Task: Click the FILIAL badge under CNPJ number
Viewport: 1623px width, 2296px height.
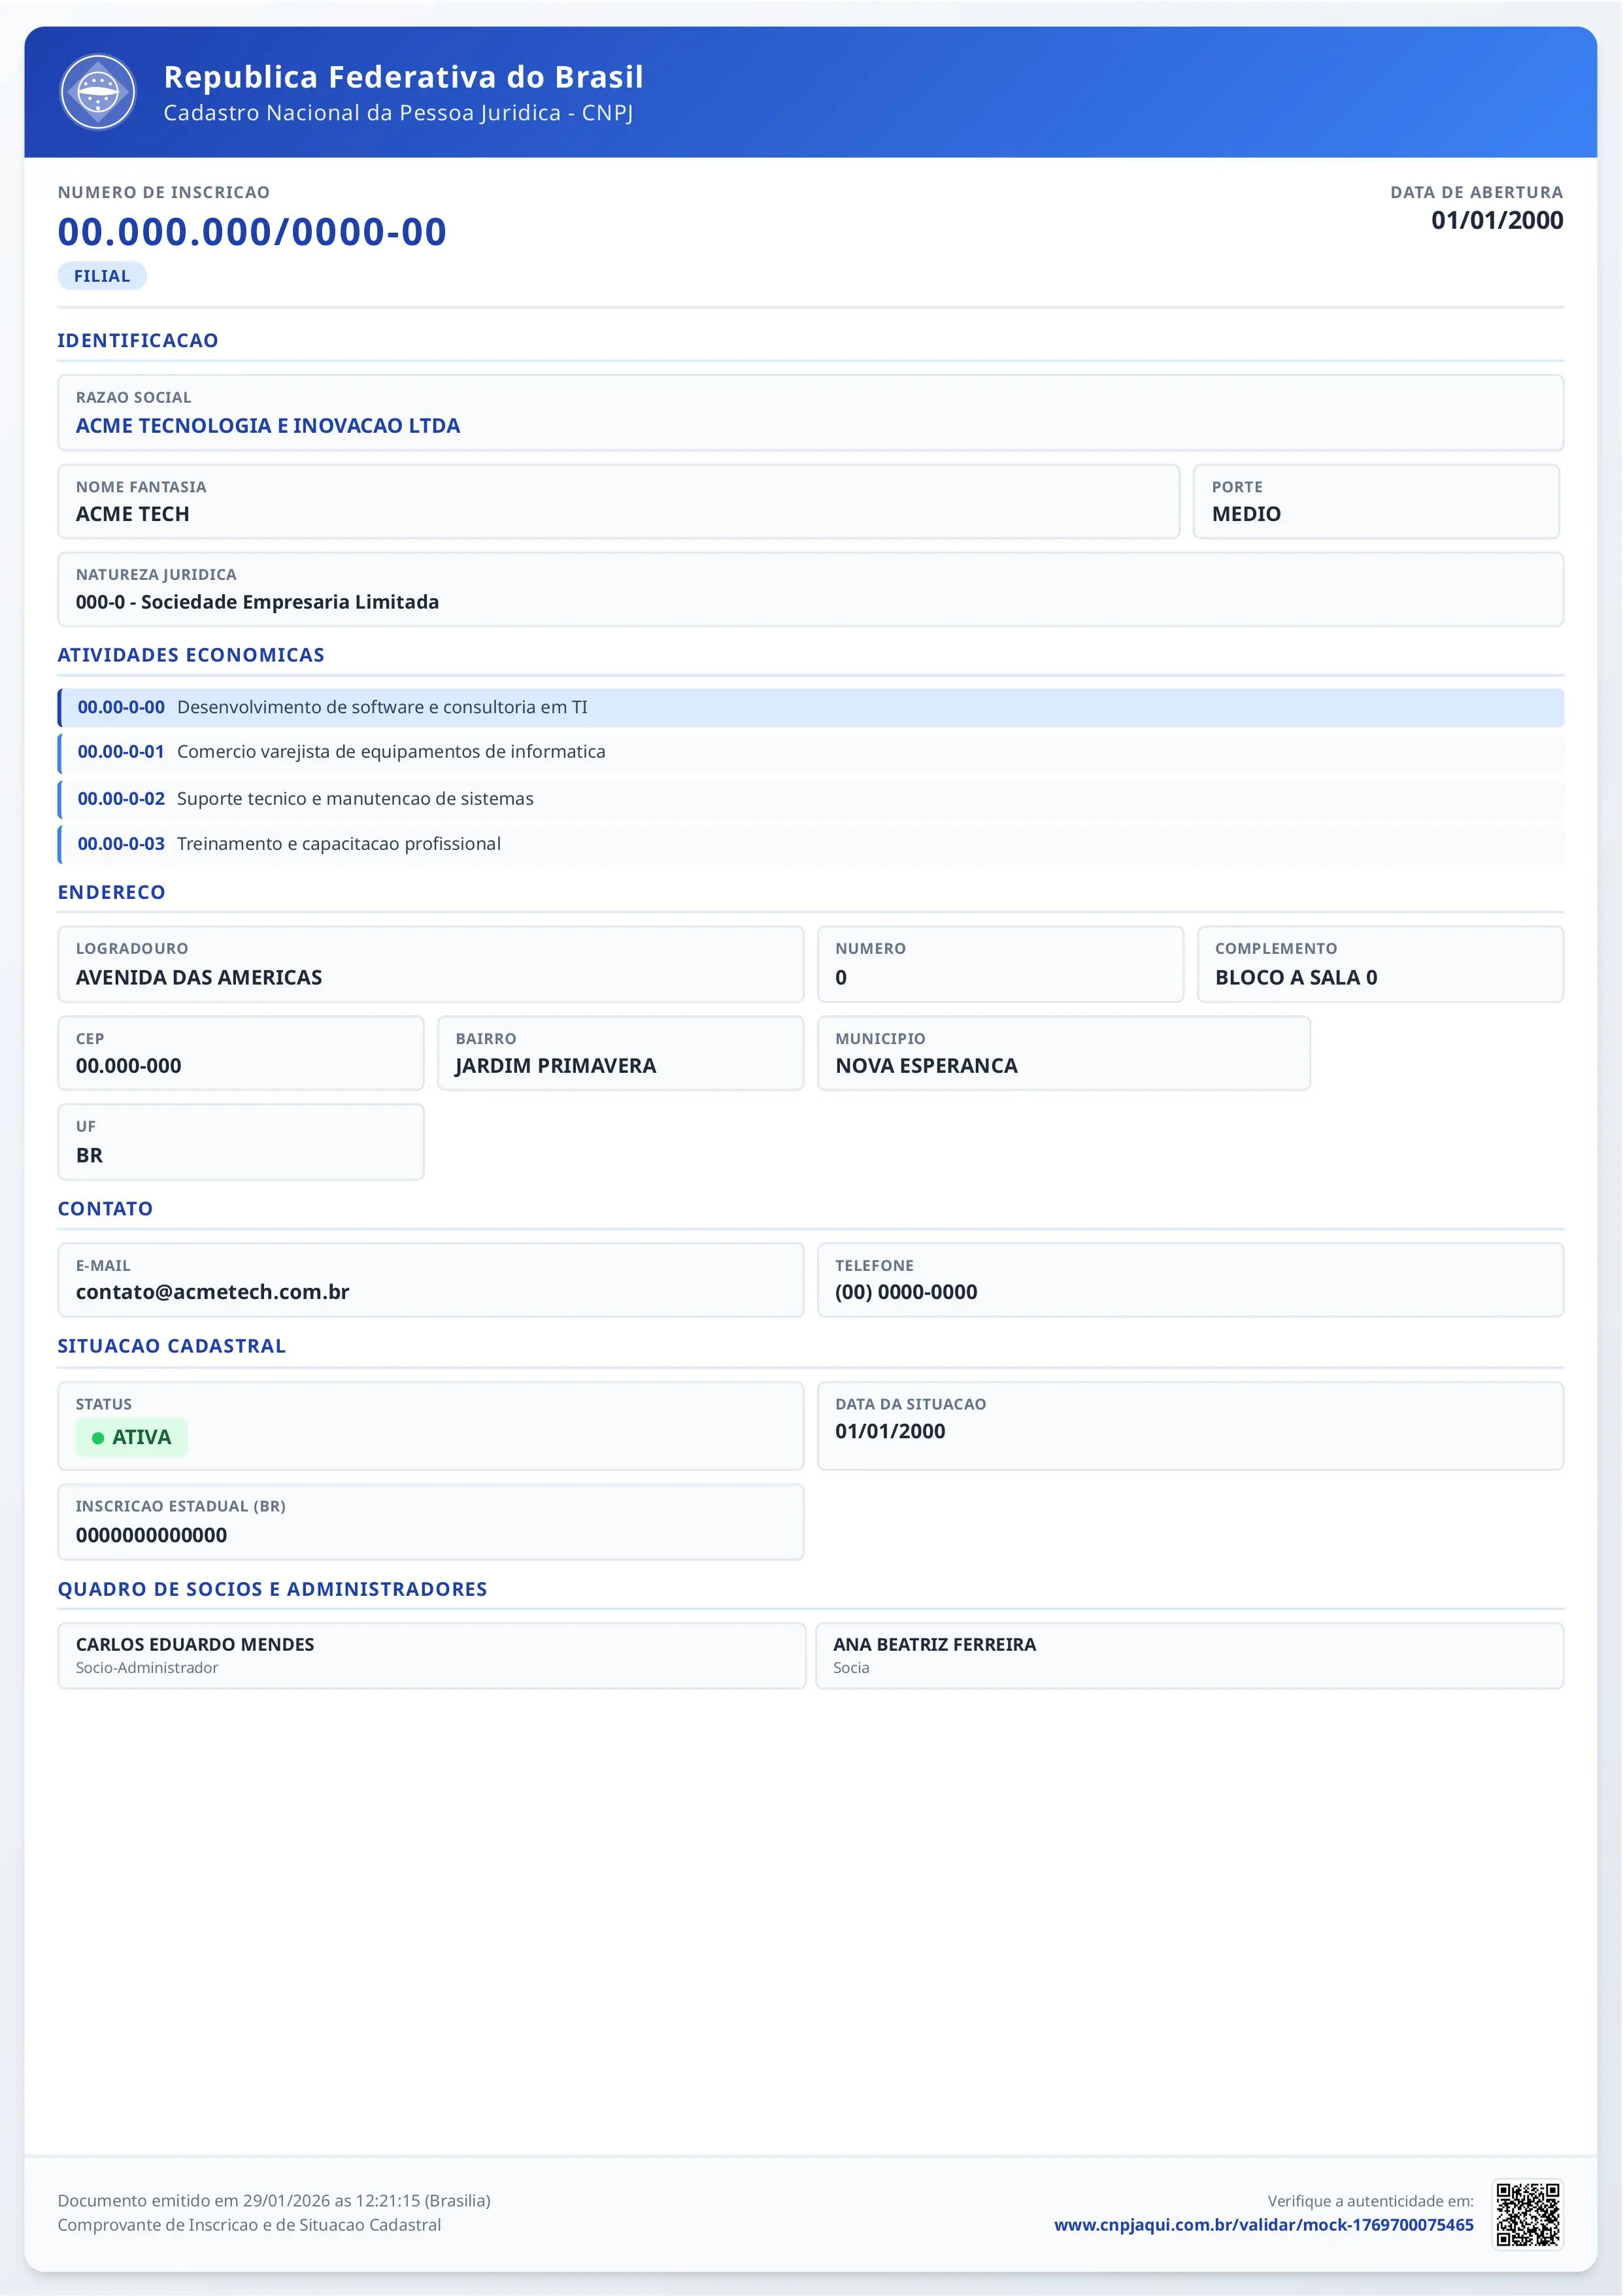Action: point(102,276)
